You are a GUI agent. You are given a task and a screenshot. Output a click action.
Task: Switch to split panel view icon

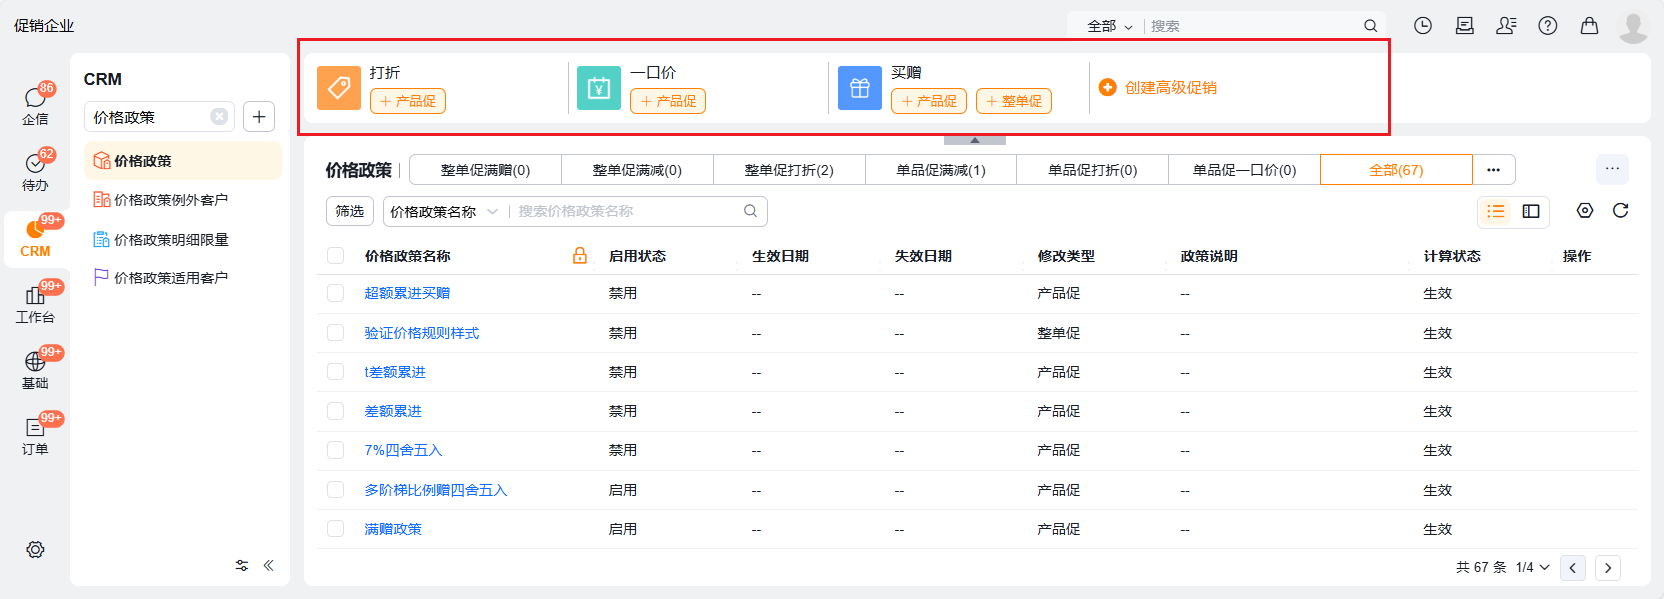(x=1531, y=211)
